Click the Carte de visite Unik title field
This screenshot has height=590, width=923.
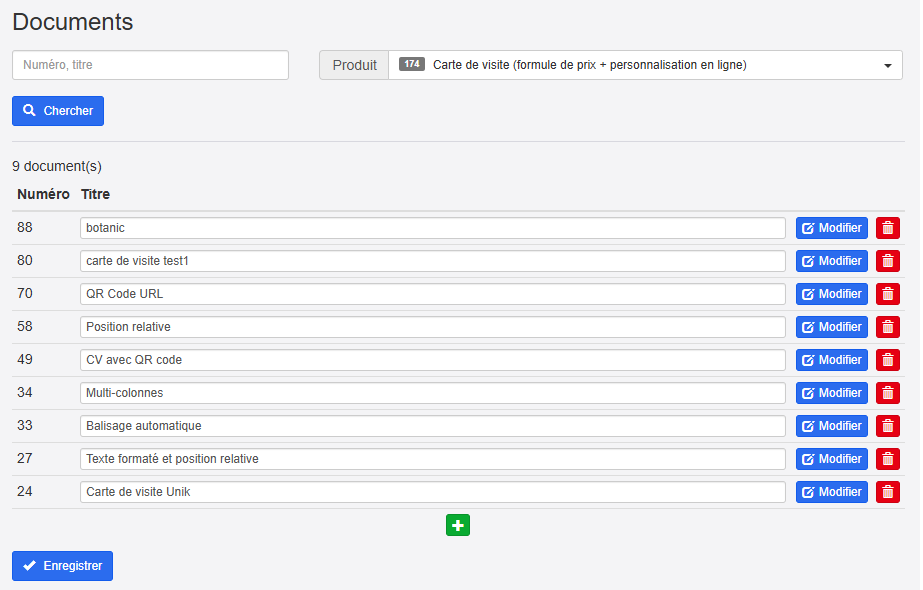pyautogui.click(x=432, y=492)
